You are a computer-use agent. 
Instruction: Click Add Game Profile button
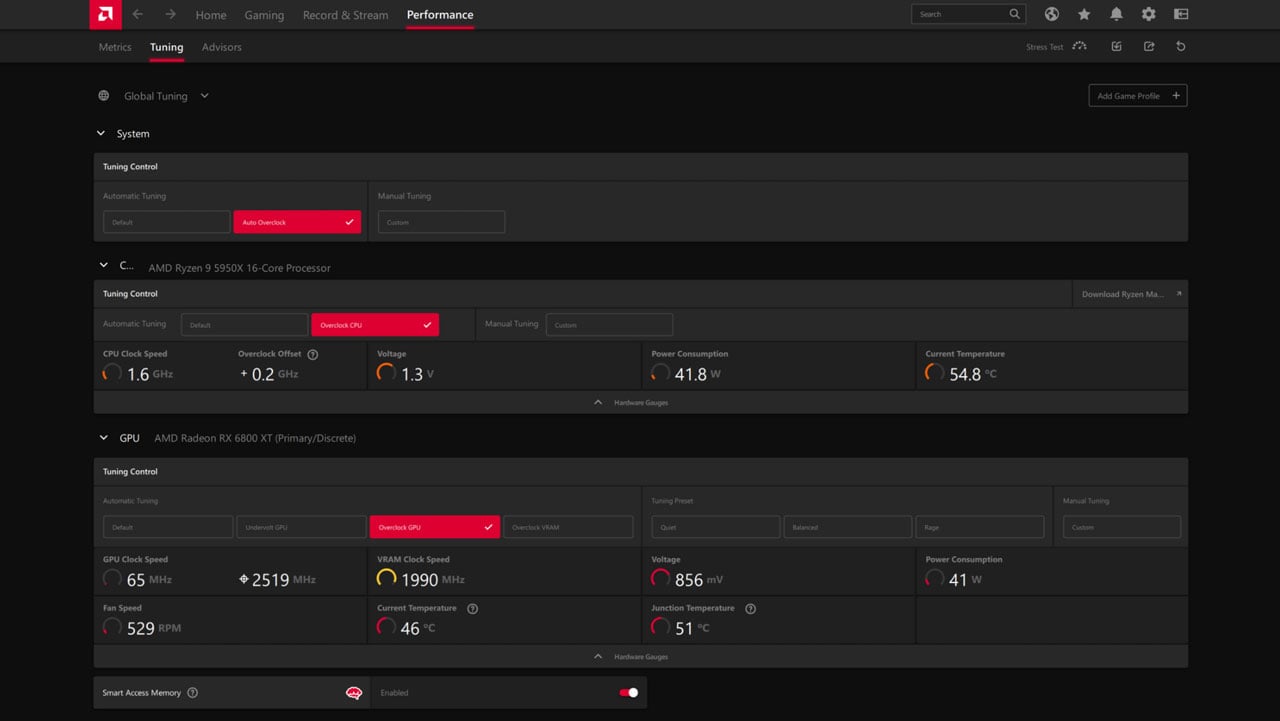click(1138, 96)
